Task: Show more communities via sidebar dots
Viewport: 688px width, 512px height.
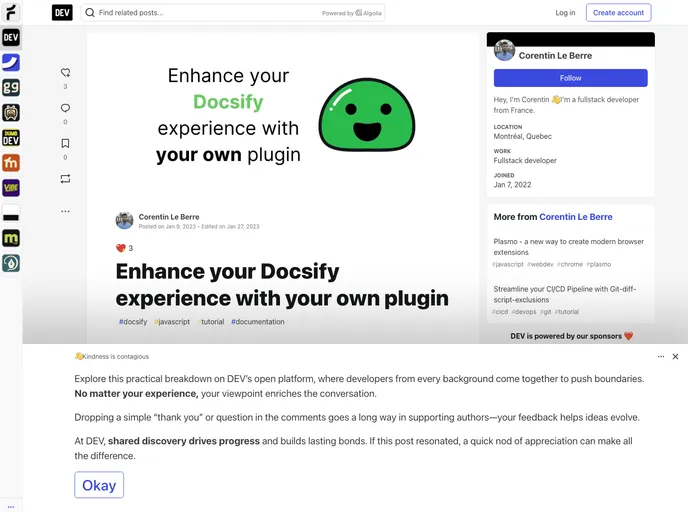Action: 11,507
